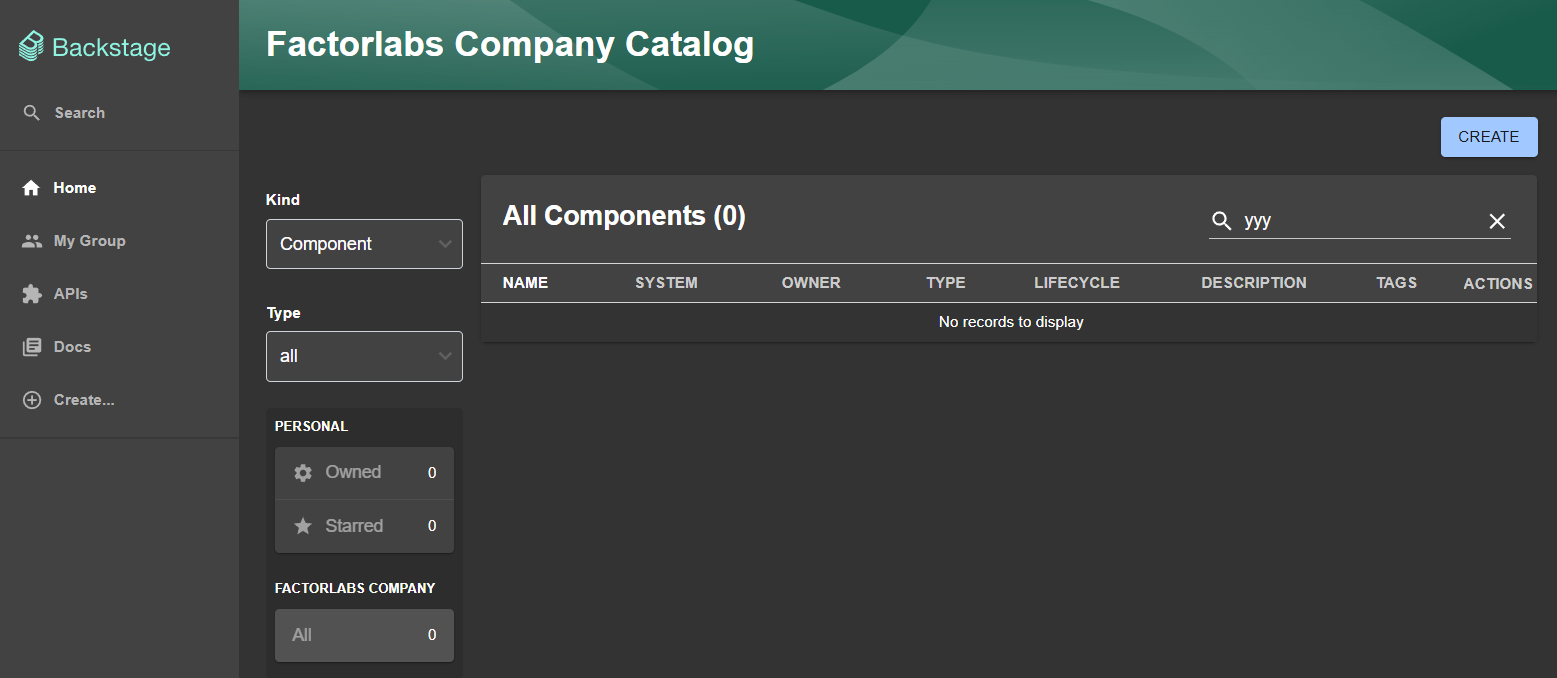Open the Kind dropdown showing Component
The width and height of the screenshot is (1557, 678).
tap(364, 244)
